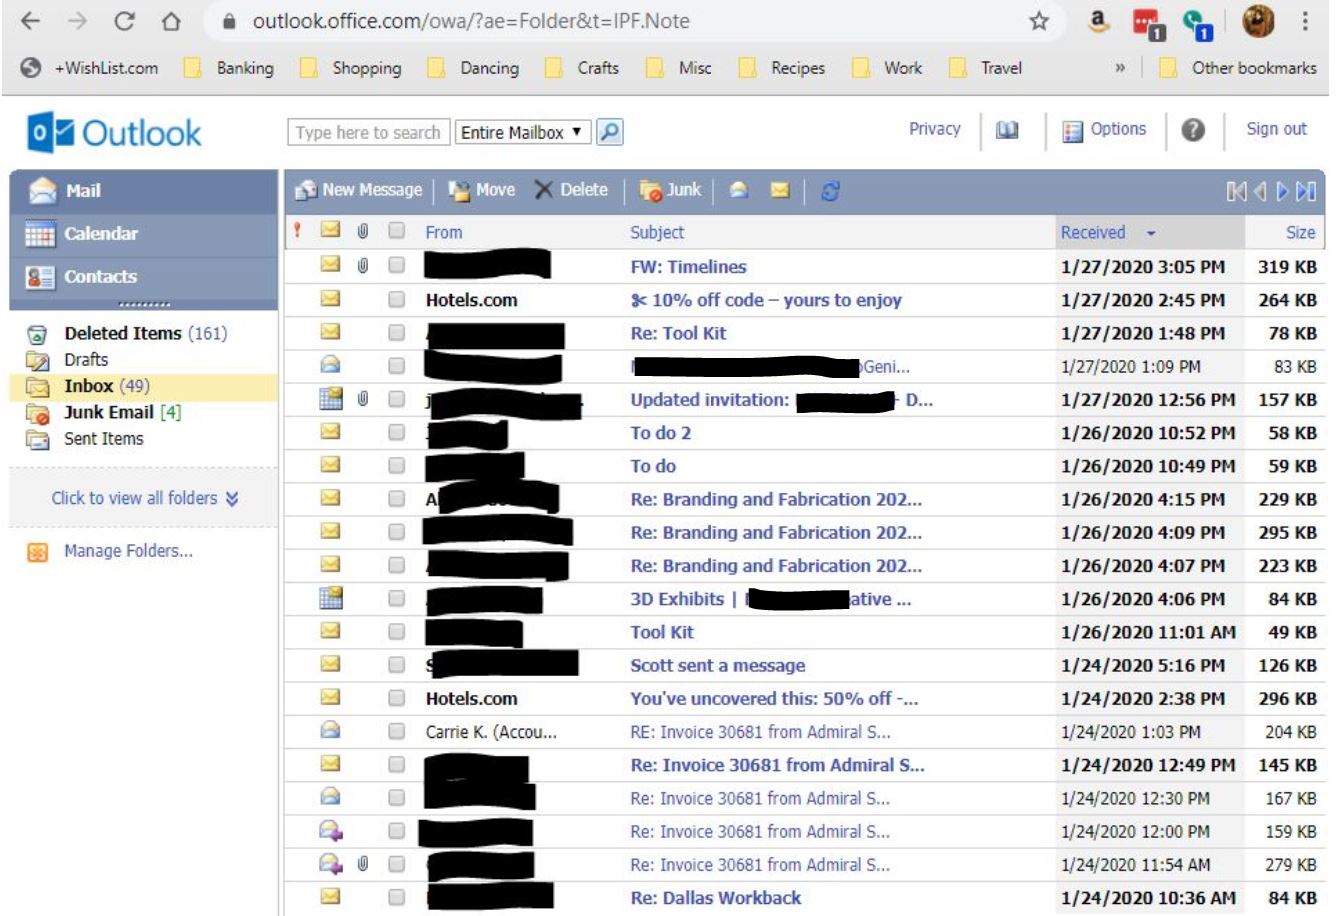Bookmark this page with the star icon
This screenshot has height=916, width=1339.
(x=1039, y=21)
